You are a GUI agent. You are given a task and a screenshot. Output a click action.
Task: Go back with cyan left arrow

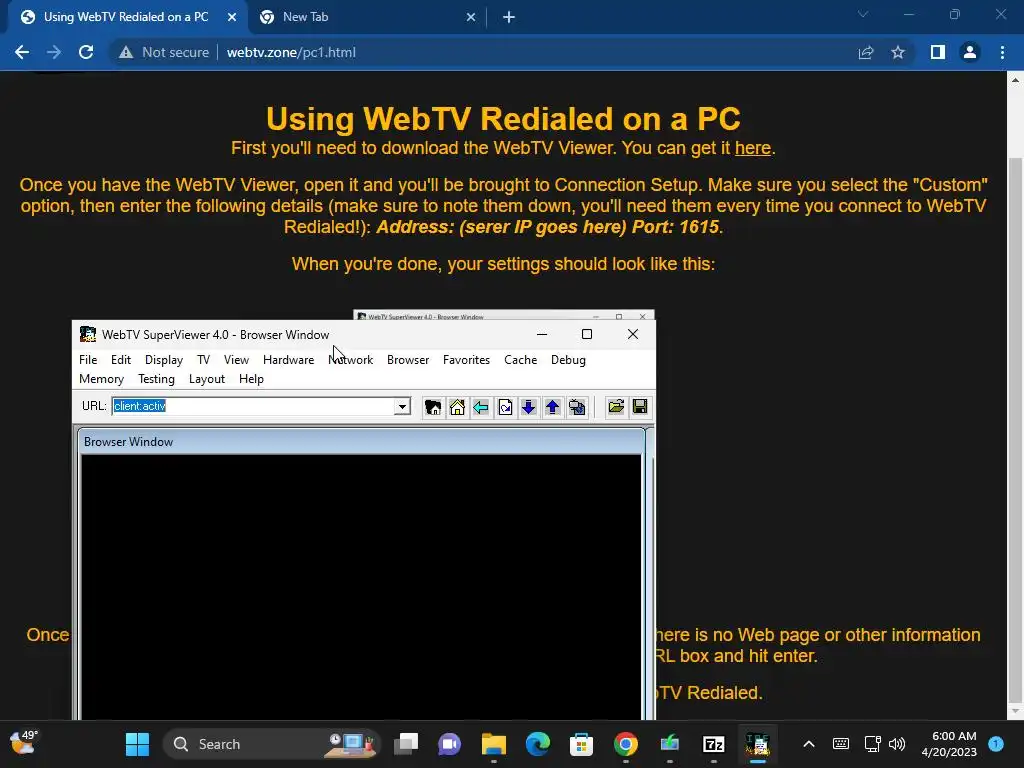(x=481, y=407)
